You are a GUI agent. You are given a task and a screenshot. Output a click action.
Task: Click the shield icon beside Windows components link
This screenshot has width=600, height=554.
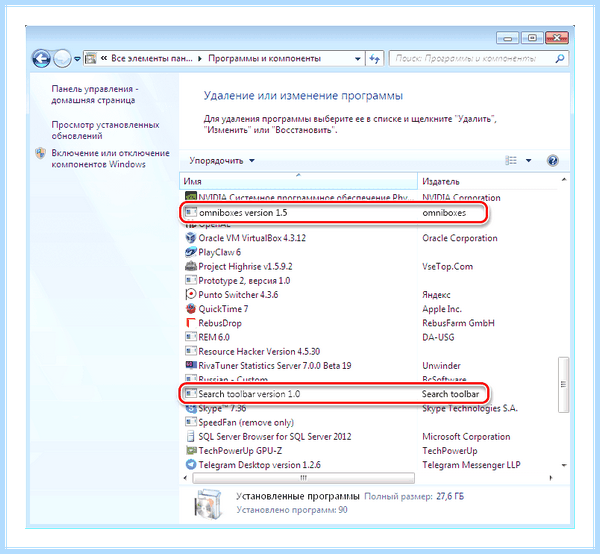click(41, 153)
